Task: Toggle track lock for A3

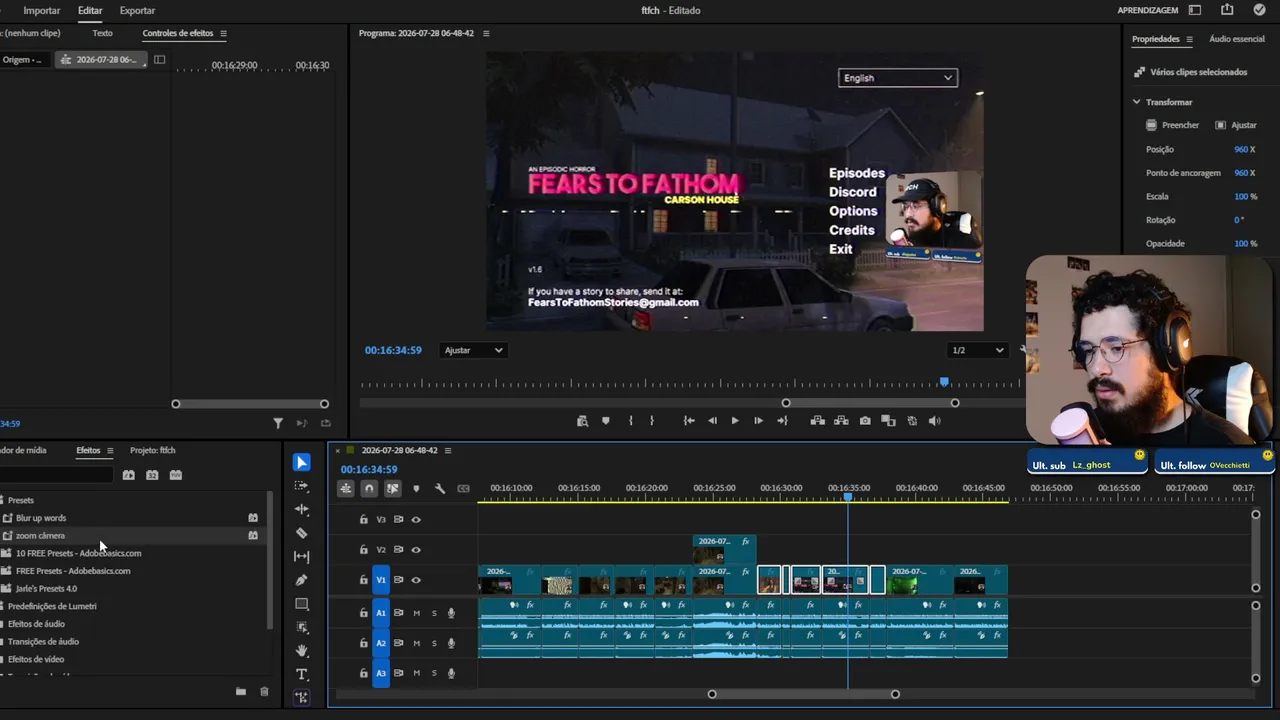Action: (364, 673)
